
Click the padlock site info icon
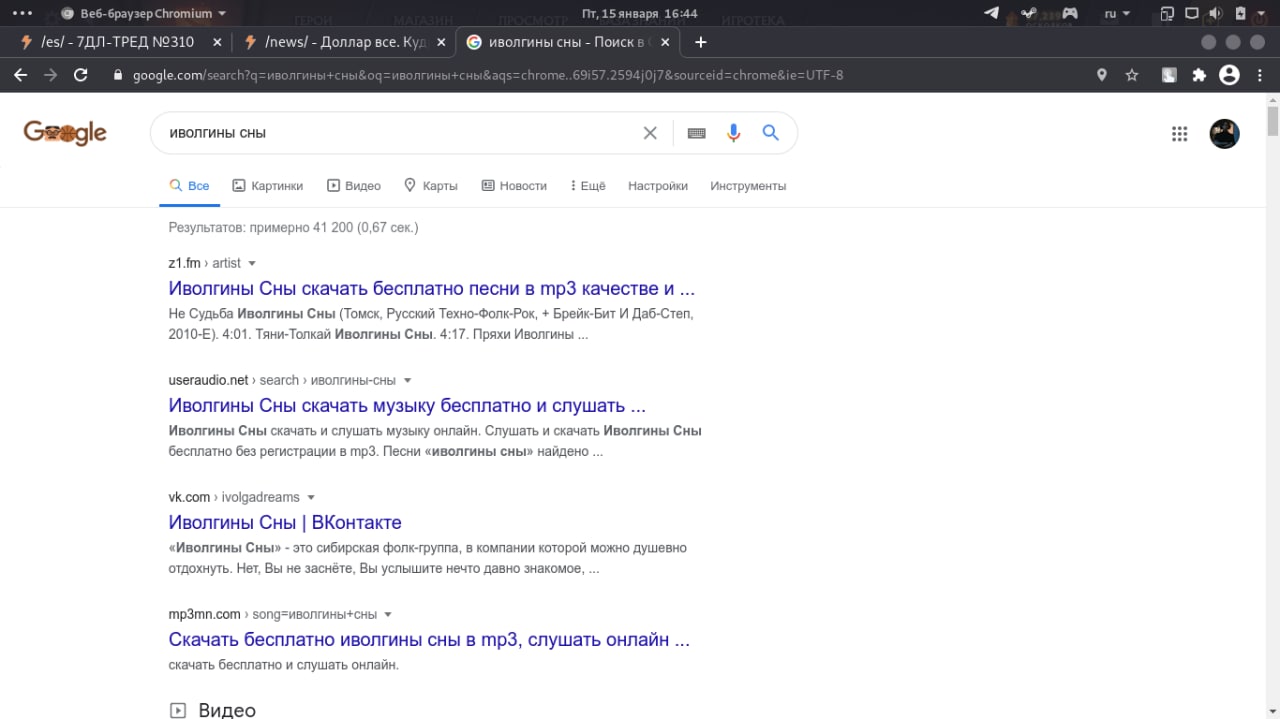pyautogui.click(x=118, y=75)
